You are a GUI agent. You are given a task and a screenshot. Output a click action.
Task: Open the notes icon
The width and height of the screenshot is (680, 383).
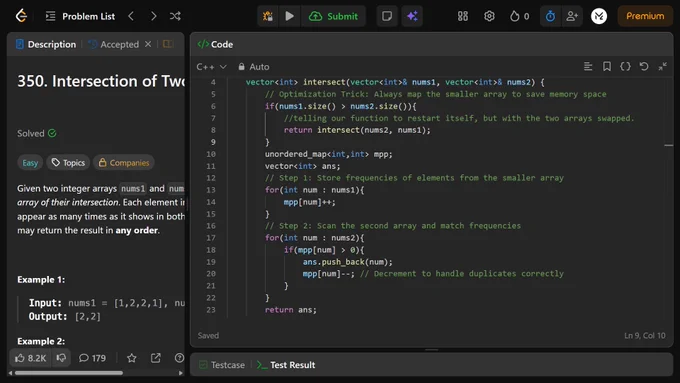(387, 16)
